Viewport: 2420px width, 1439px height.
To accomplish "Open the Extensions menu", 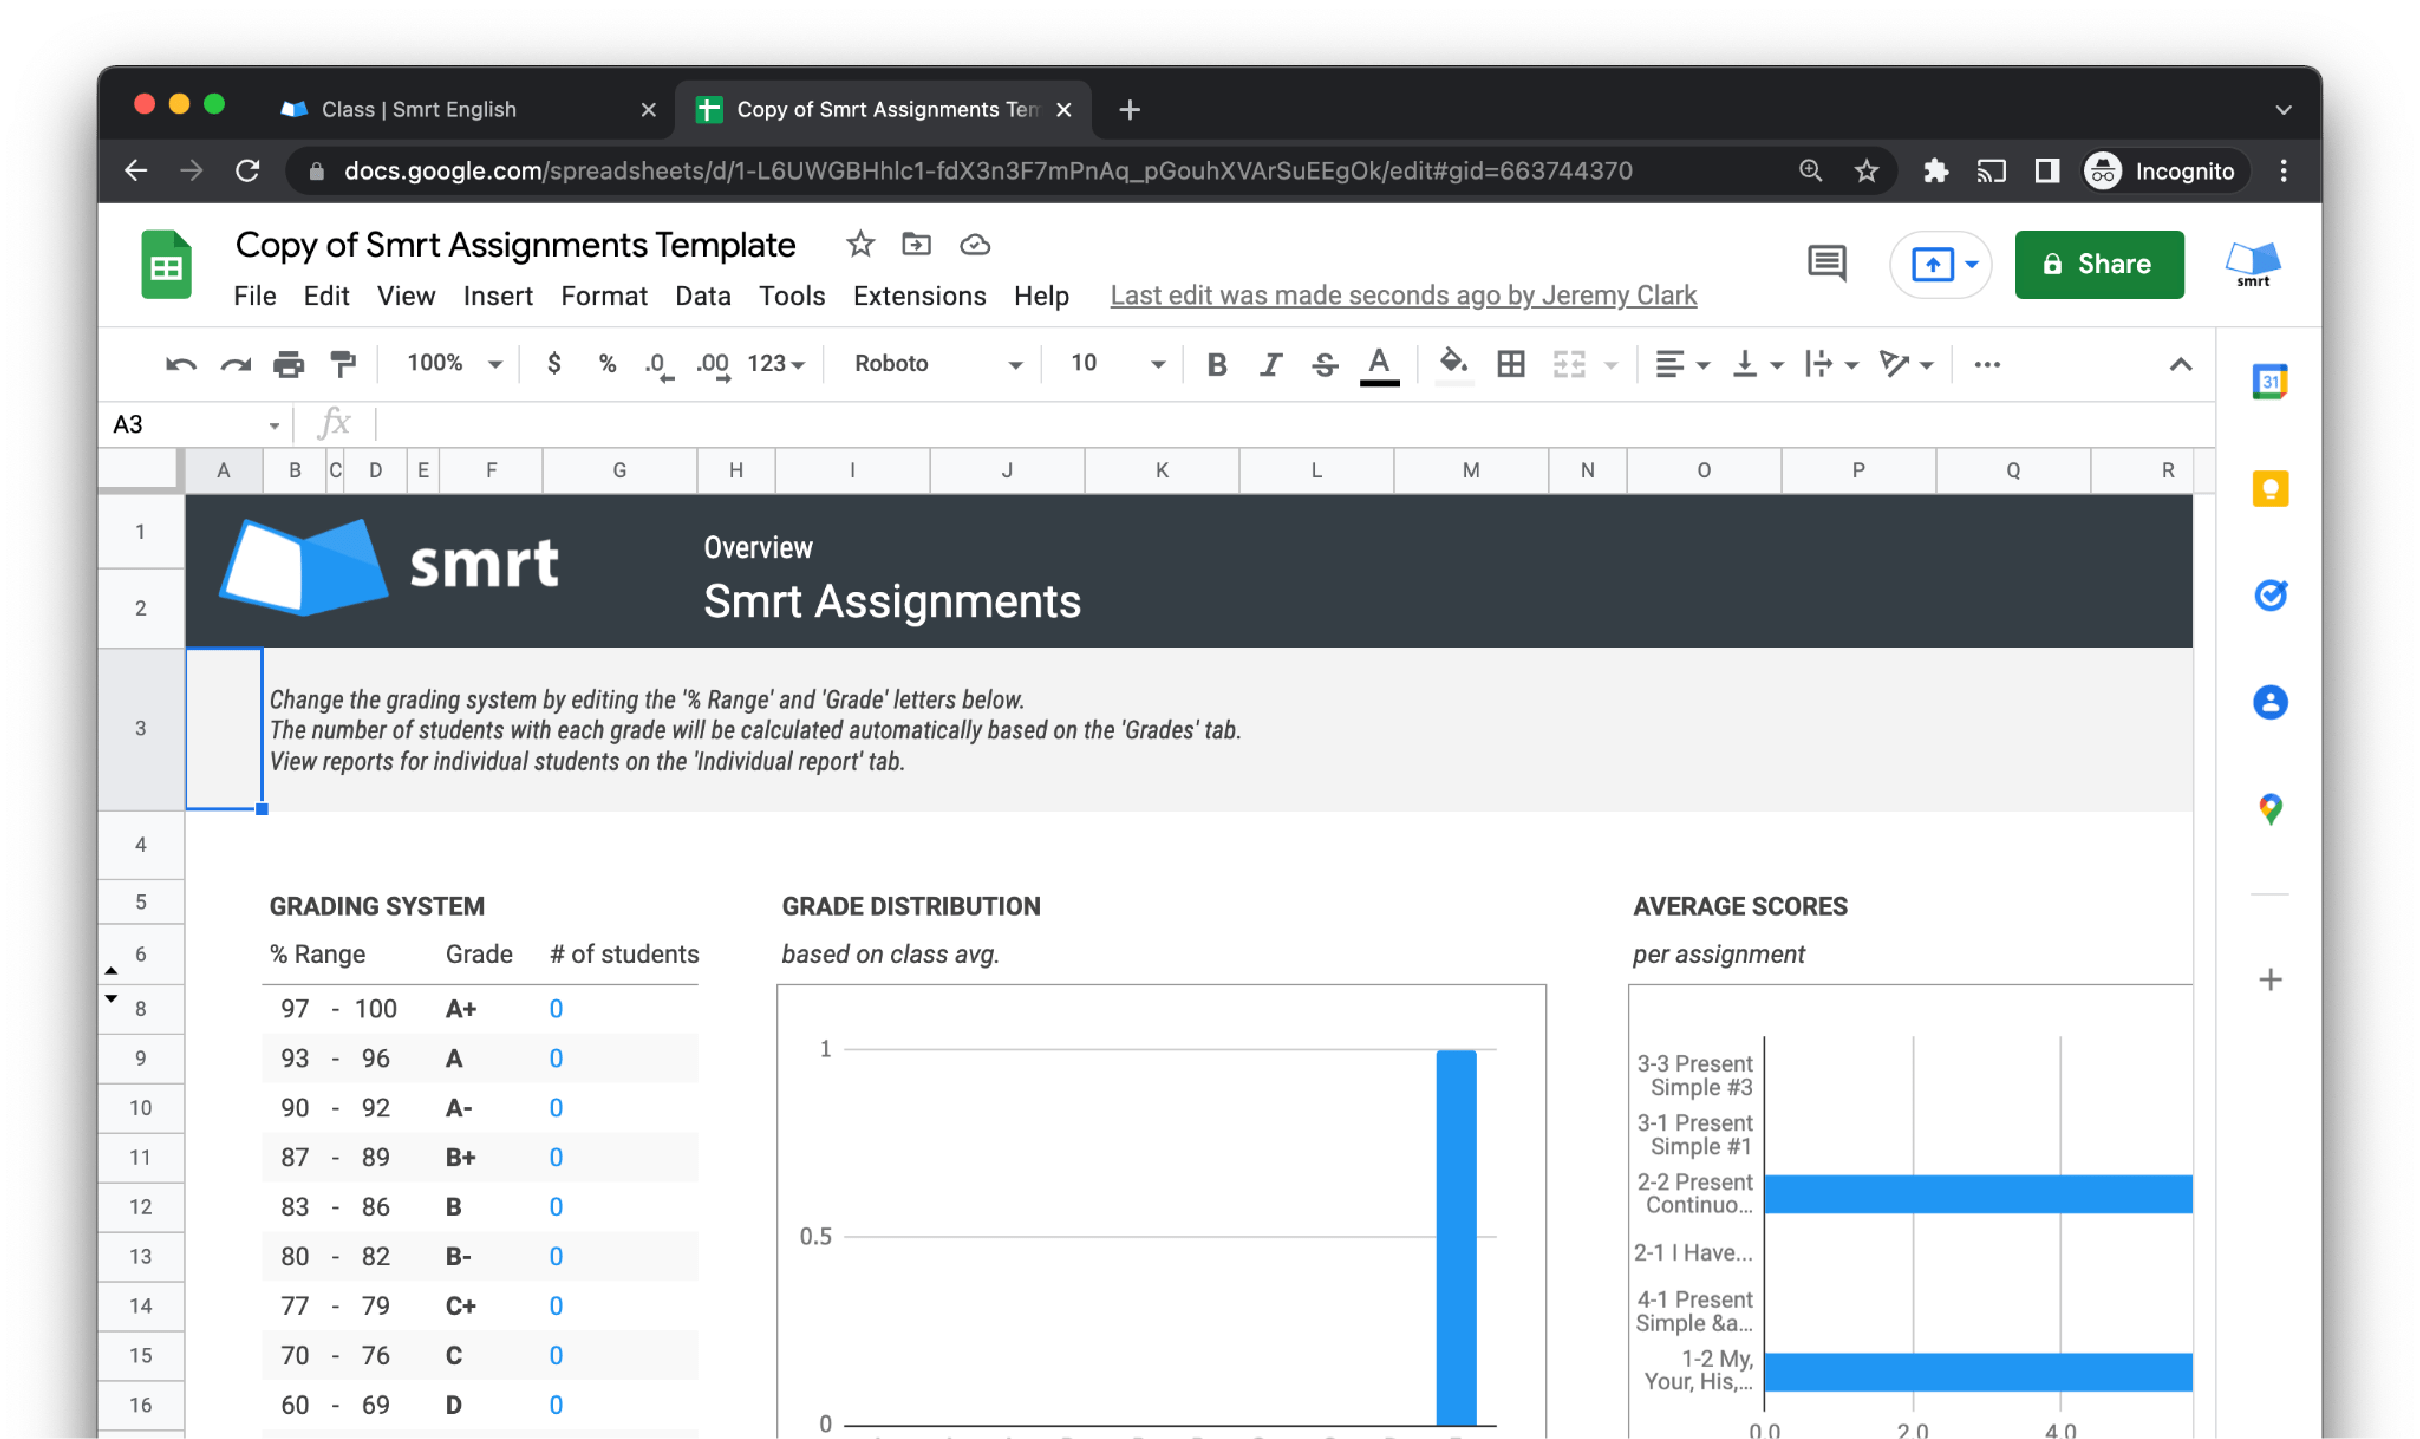I will [919, 296].
